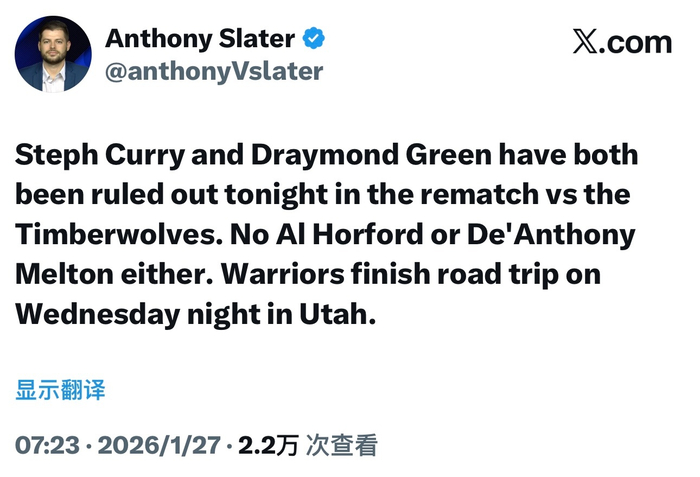Click the blue verified checkmark badge

pyautogui.click(x=315, y=39)
